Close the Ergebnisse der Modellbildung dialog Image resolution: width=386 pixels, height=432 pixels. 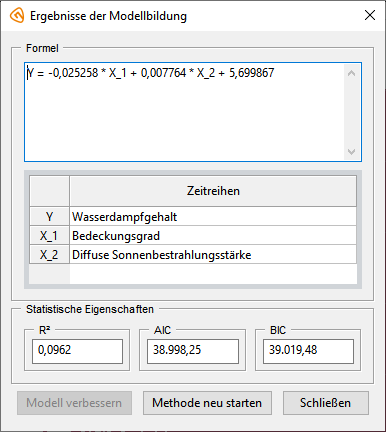(x=370, y=15)
